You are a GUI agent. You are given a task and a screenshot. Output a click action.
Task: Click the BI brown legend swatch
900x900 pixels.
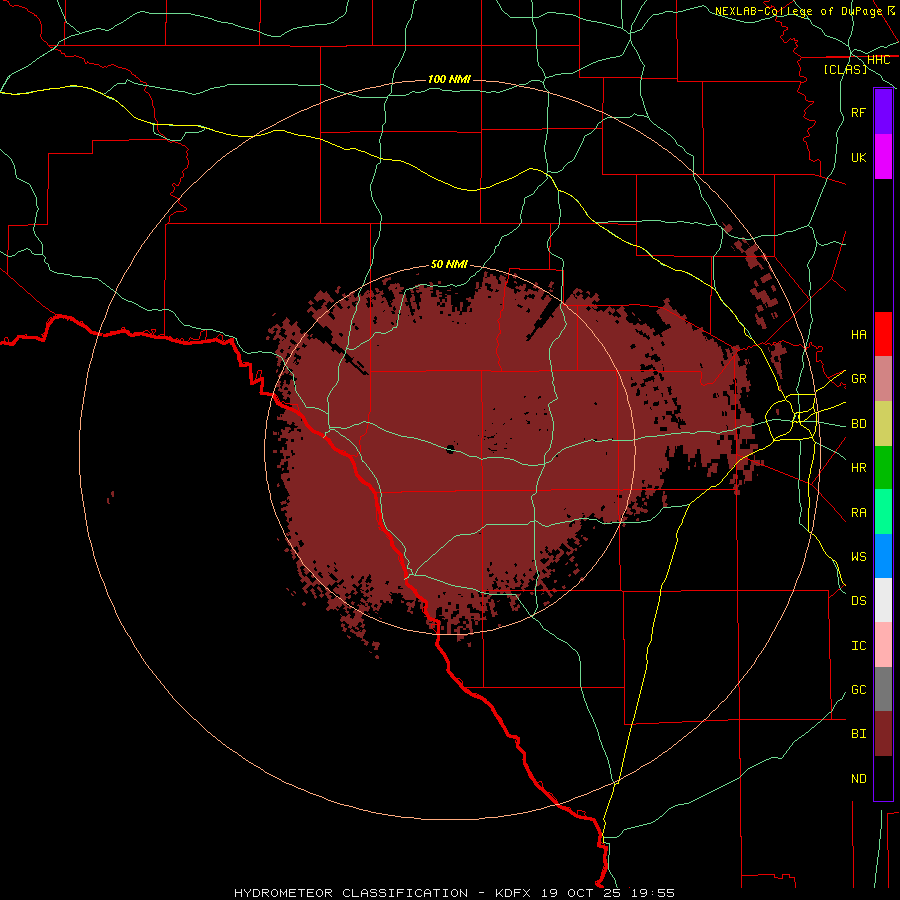pos(883,734)
